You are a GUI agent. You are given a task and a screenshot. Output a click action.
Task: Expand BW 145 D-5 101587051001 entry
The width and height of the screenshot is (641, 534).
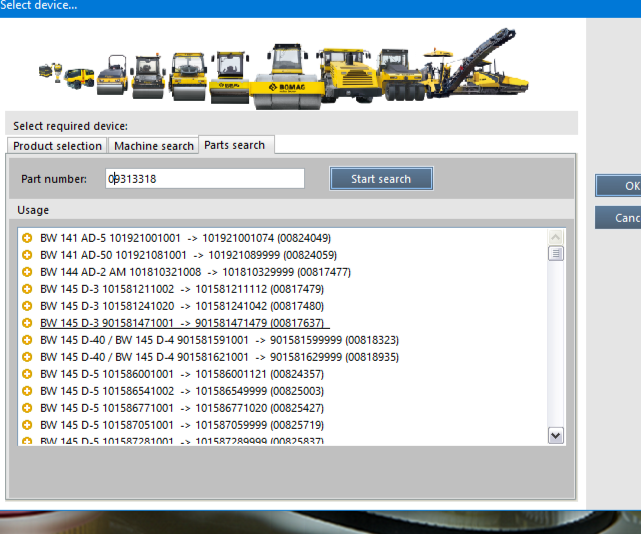coord(27,425)
